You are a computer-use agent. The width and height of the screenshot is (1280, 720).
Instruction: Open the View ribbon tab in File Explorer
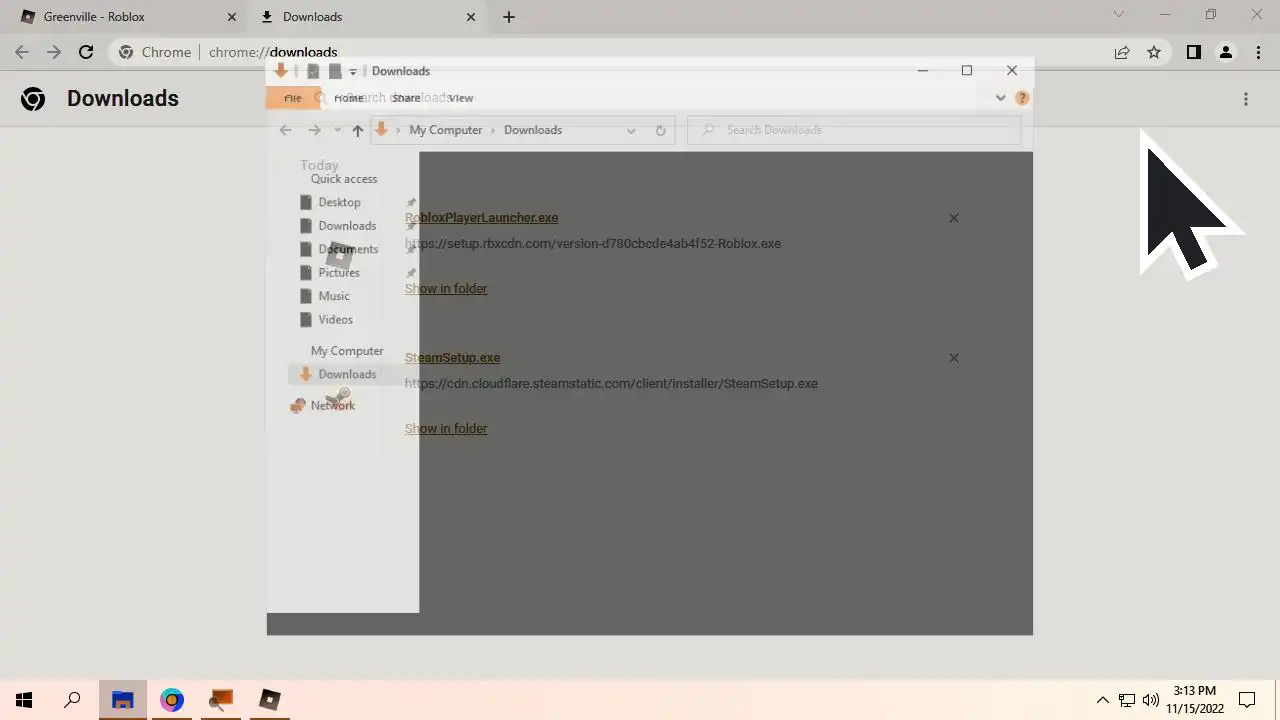point(461,98)
